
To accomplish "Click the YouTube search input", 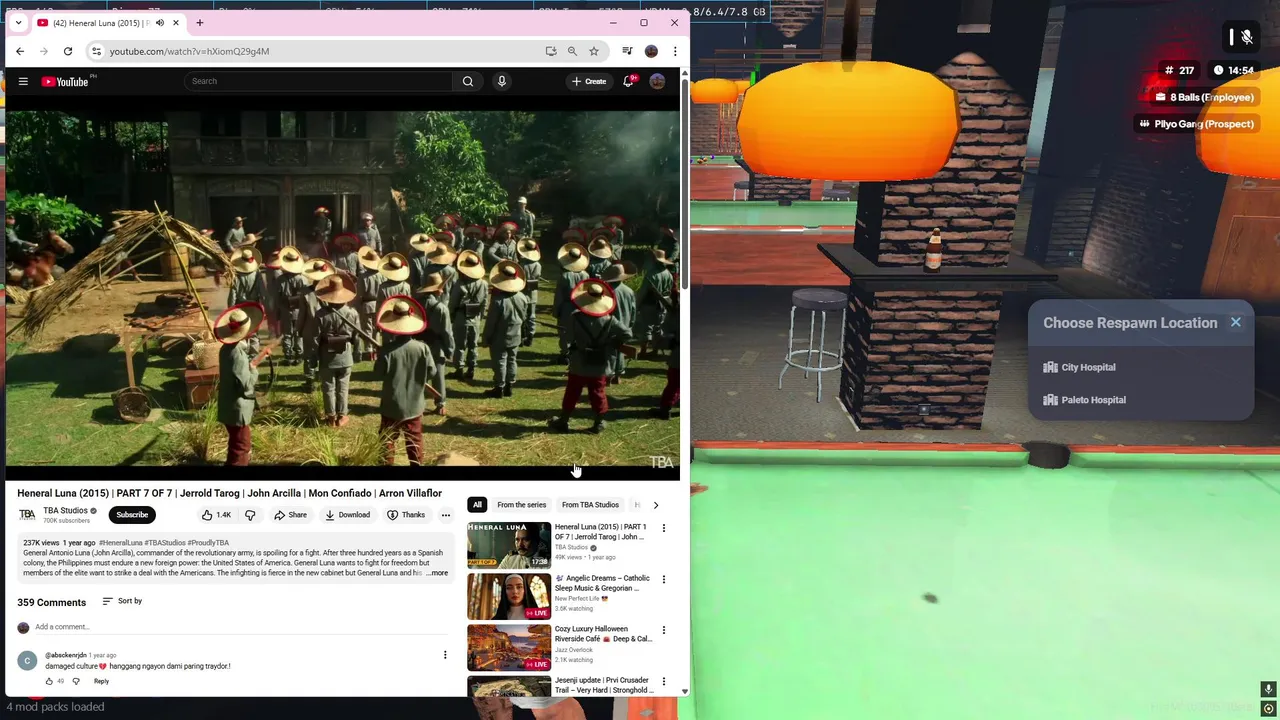I will 320,81.
